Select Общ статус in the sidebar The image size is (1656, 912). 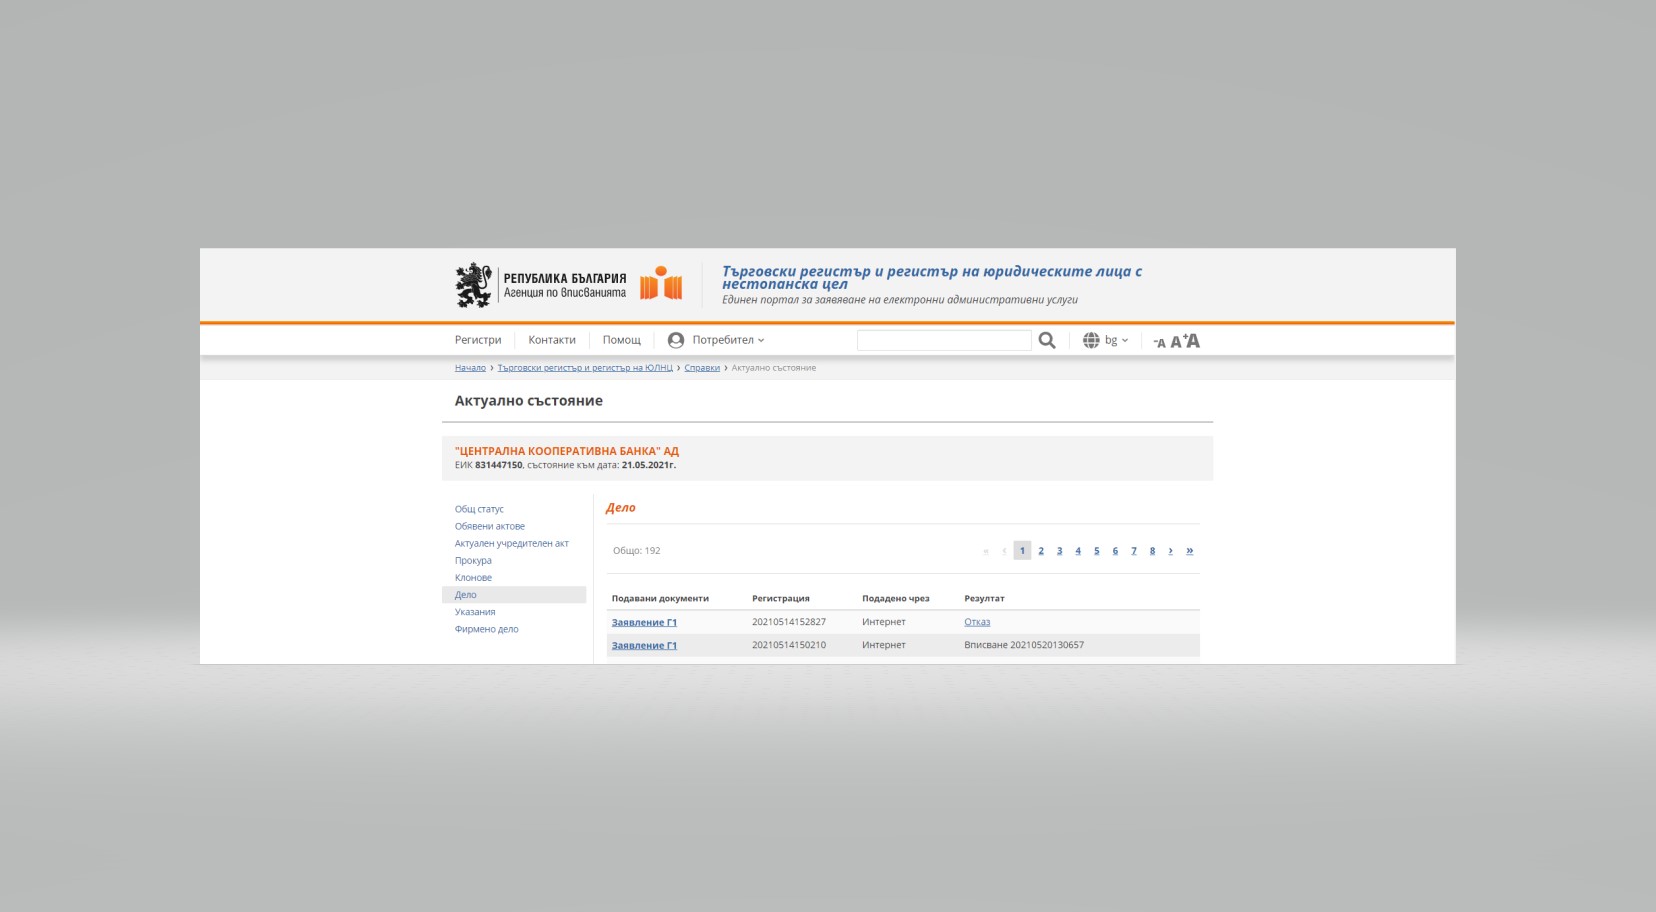(x=479, y=509)
